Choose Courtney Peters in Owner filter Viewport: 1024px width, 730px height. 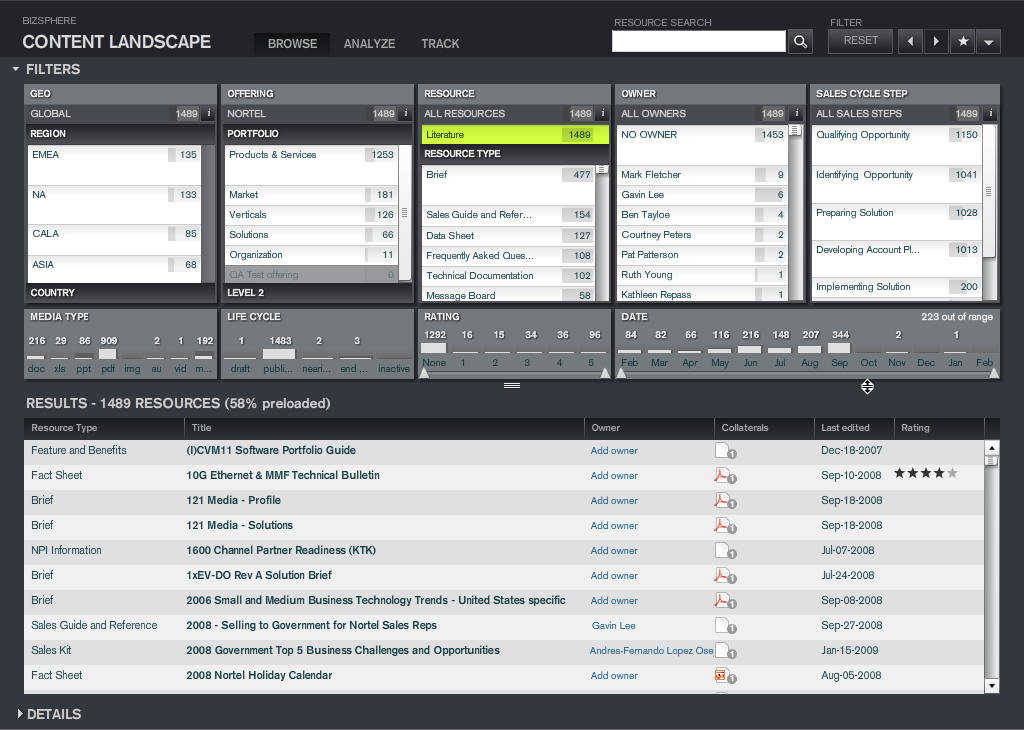(702, 235)
